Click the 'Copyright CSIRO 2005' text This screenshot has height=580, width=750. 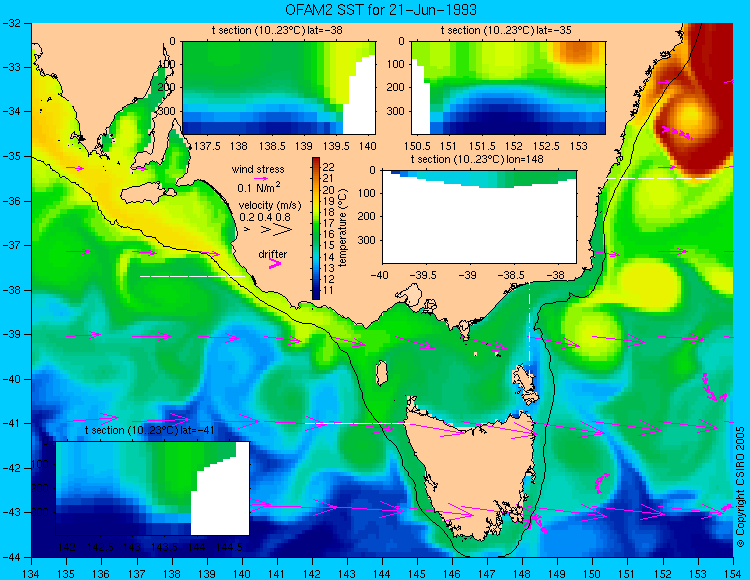[x=740, y=487]
